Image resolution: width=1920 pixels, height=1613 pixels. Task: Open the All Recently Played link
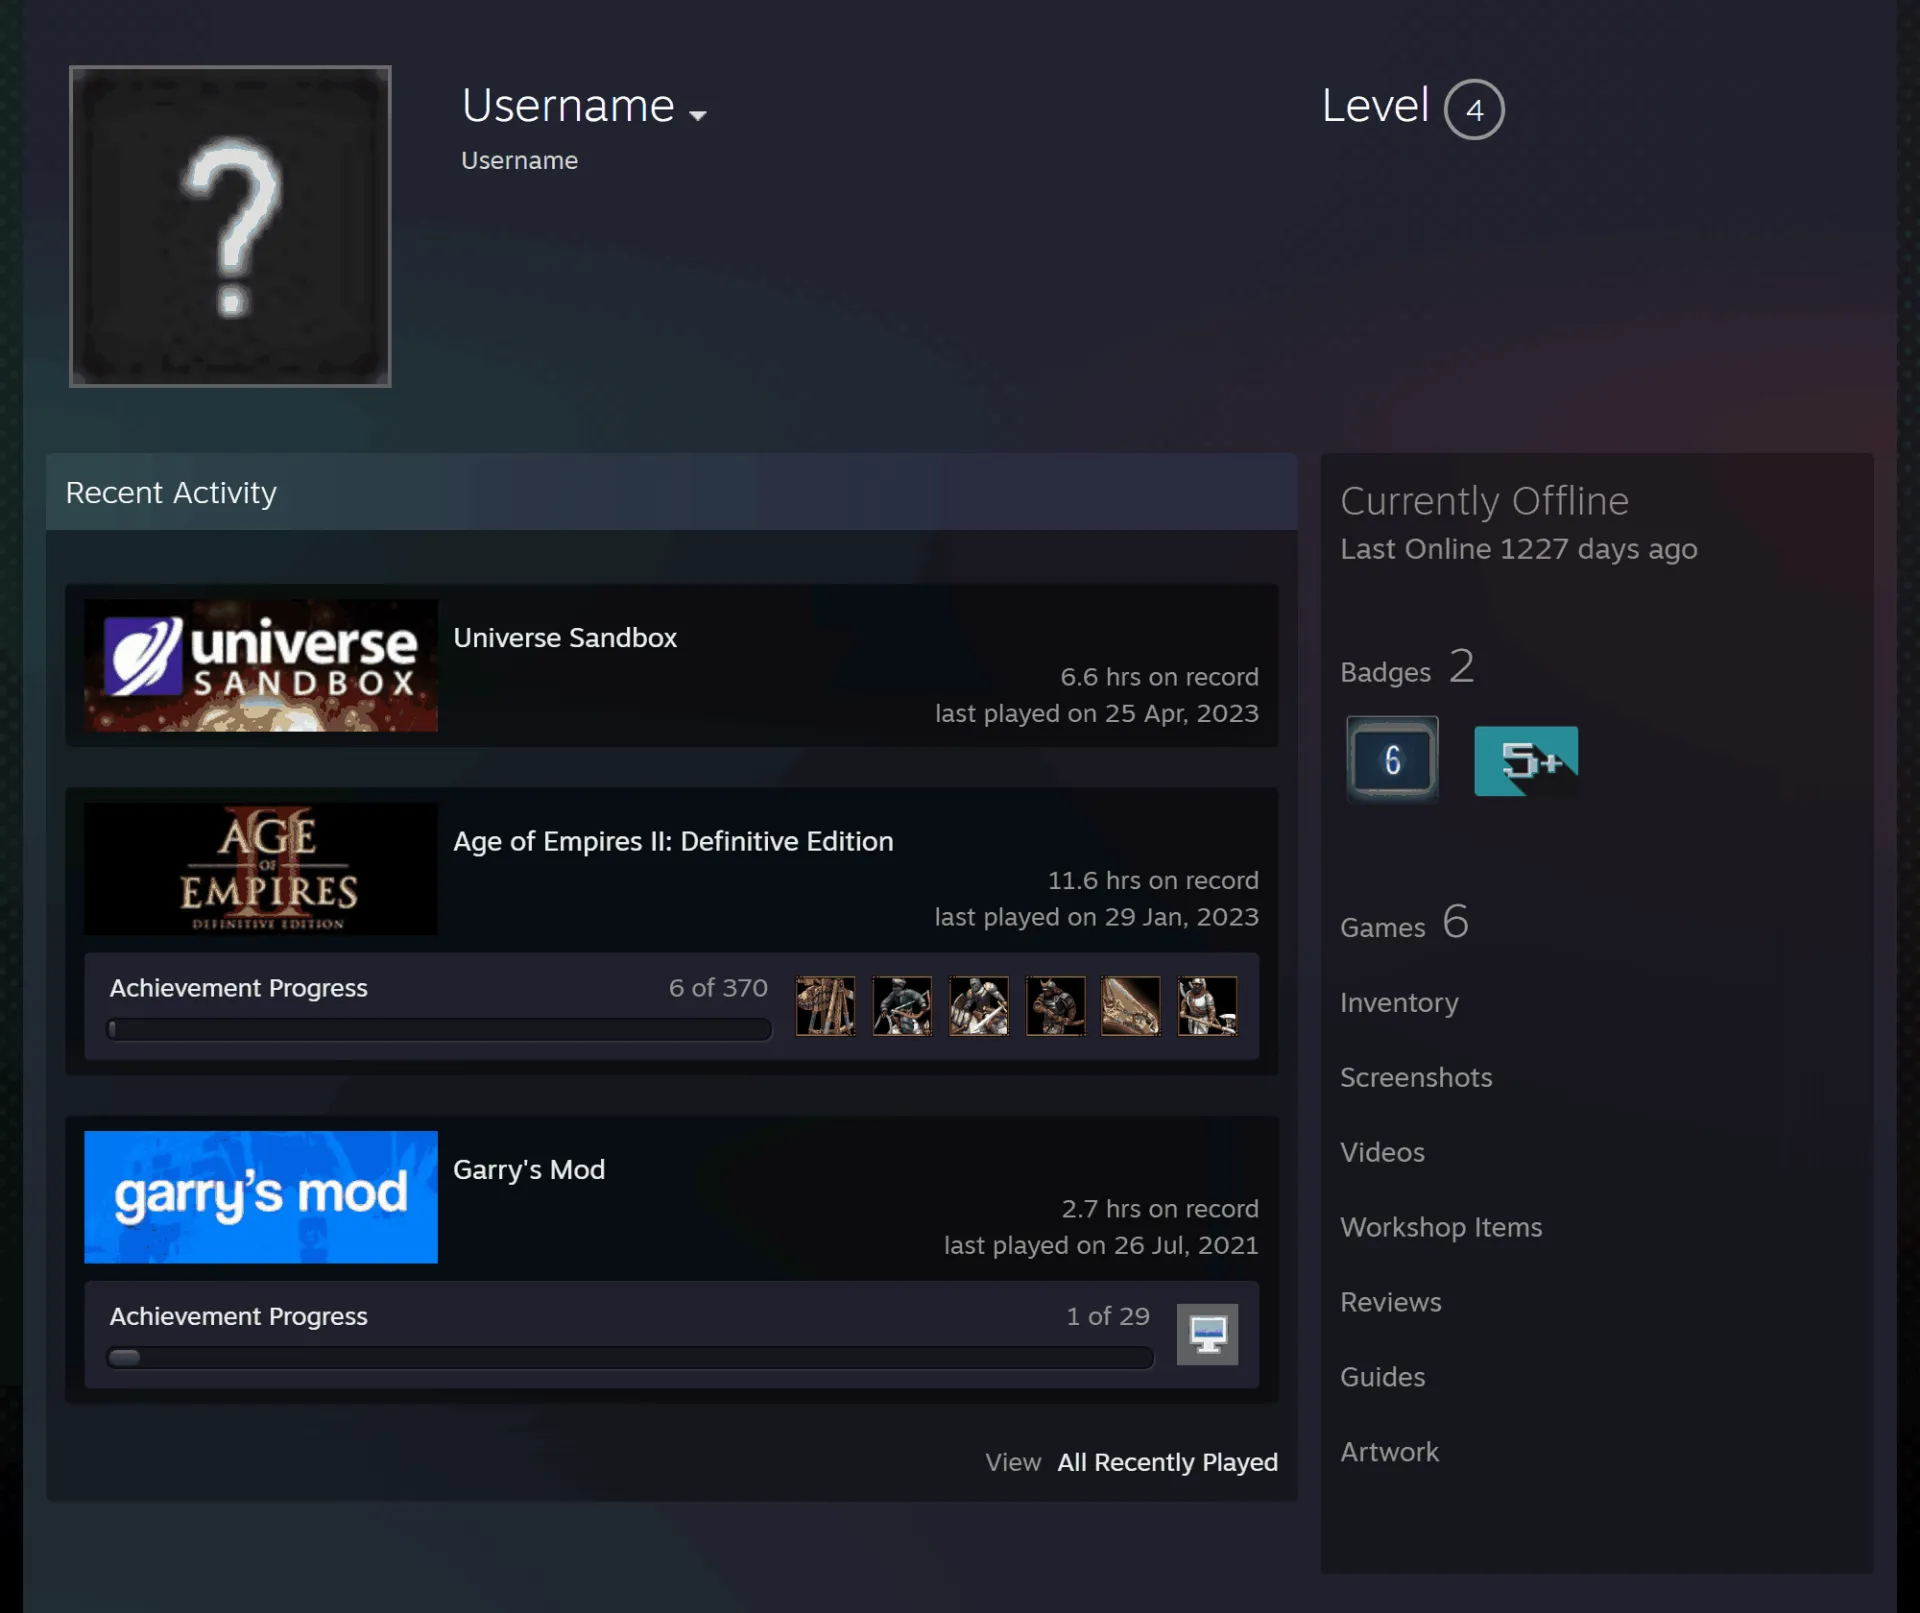pyautogui.click(x=1167, y=1462)
